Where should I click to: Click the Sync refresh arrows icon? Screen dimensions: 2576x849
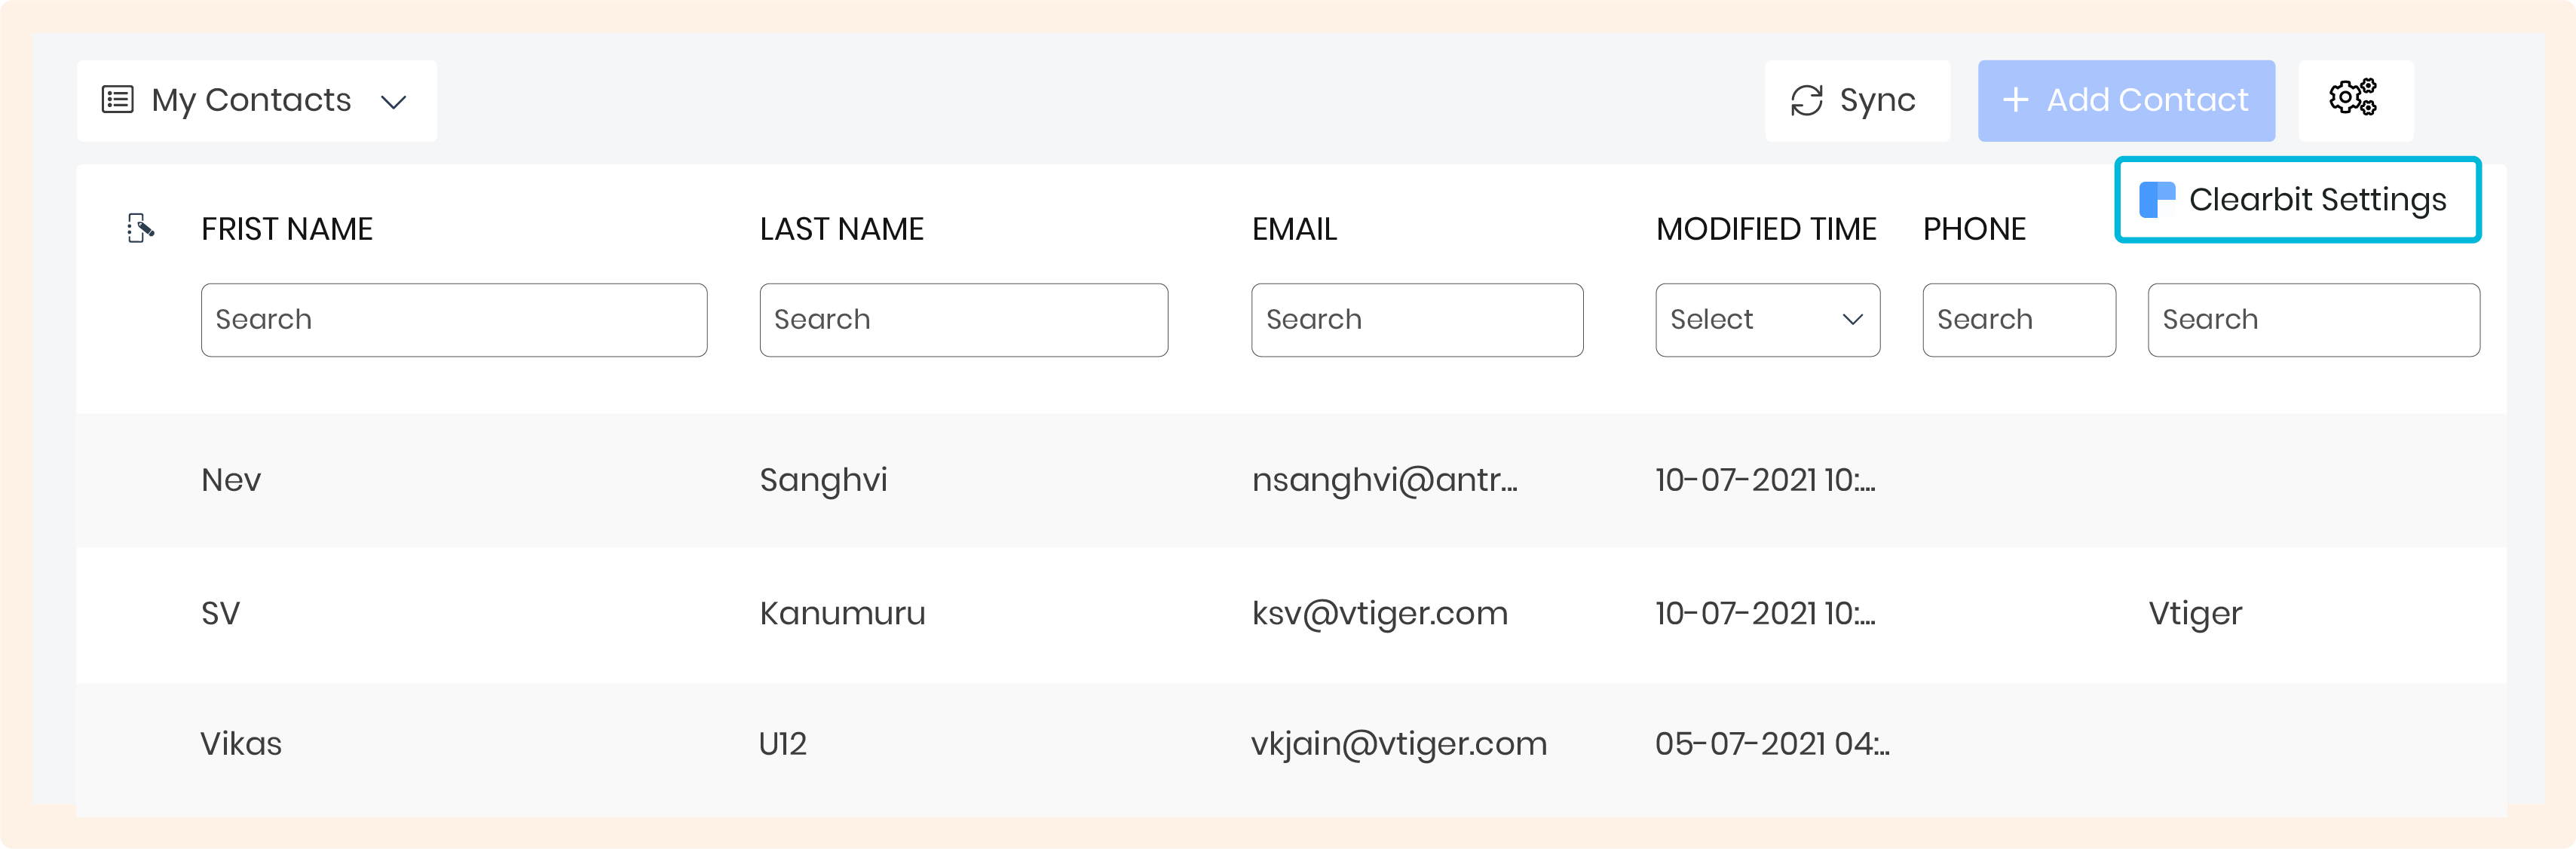click(x=1806, y=101)
